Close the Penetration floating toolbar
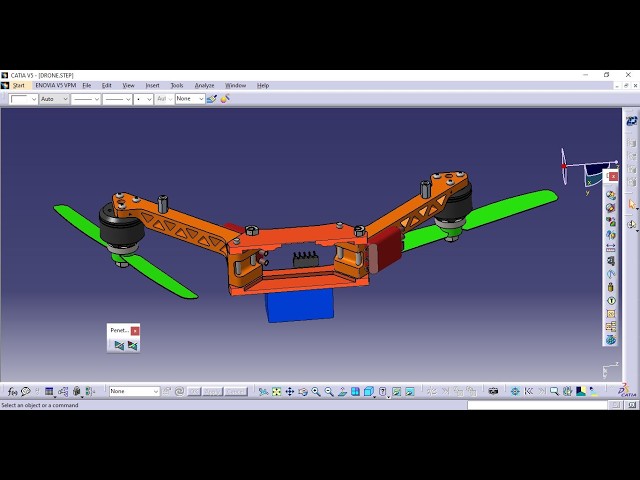 pos(135,331)
